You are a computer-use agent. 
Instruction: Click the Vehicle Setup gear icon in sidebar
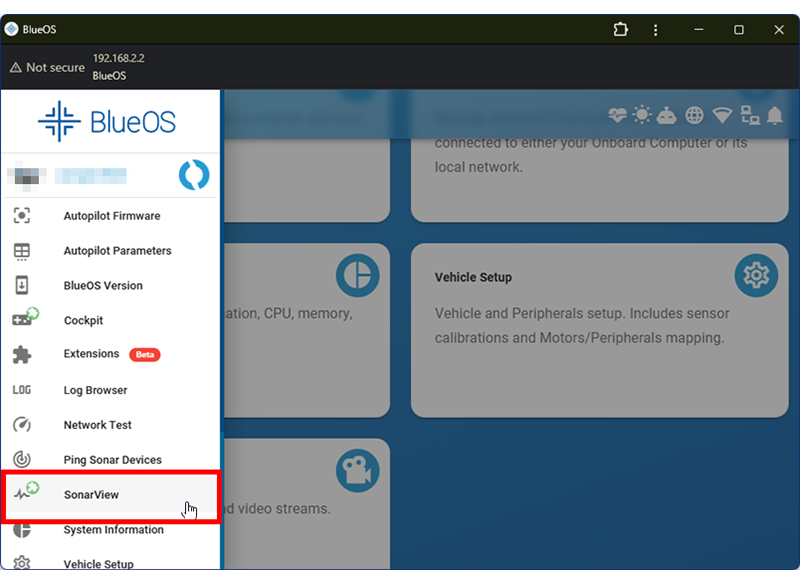click(21, 563)
